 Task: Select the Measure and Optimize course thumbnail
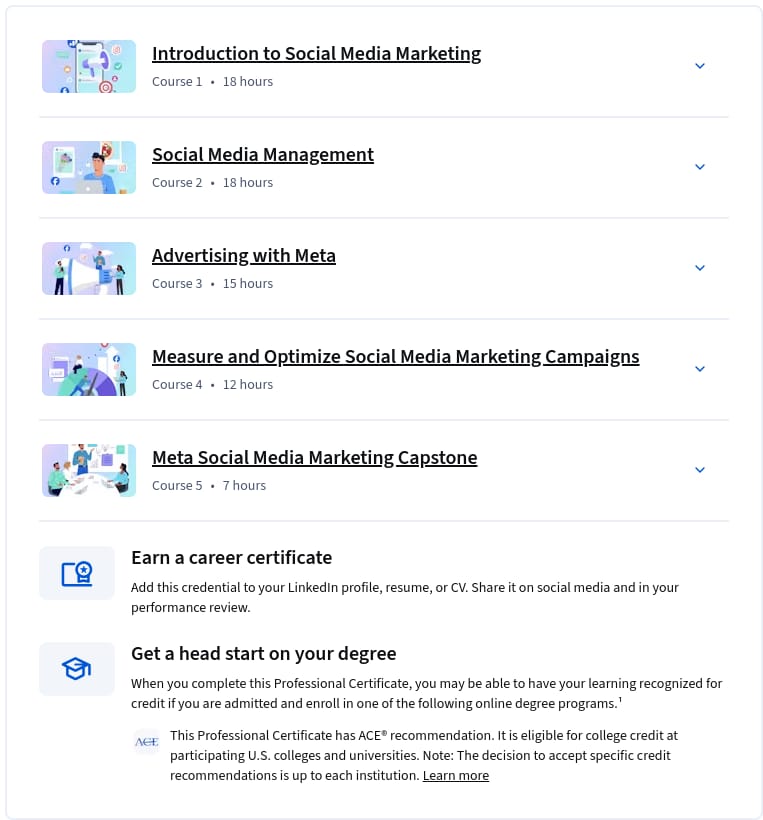(89, 369)
